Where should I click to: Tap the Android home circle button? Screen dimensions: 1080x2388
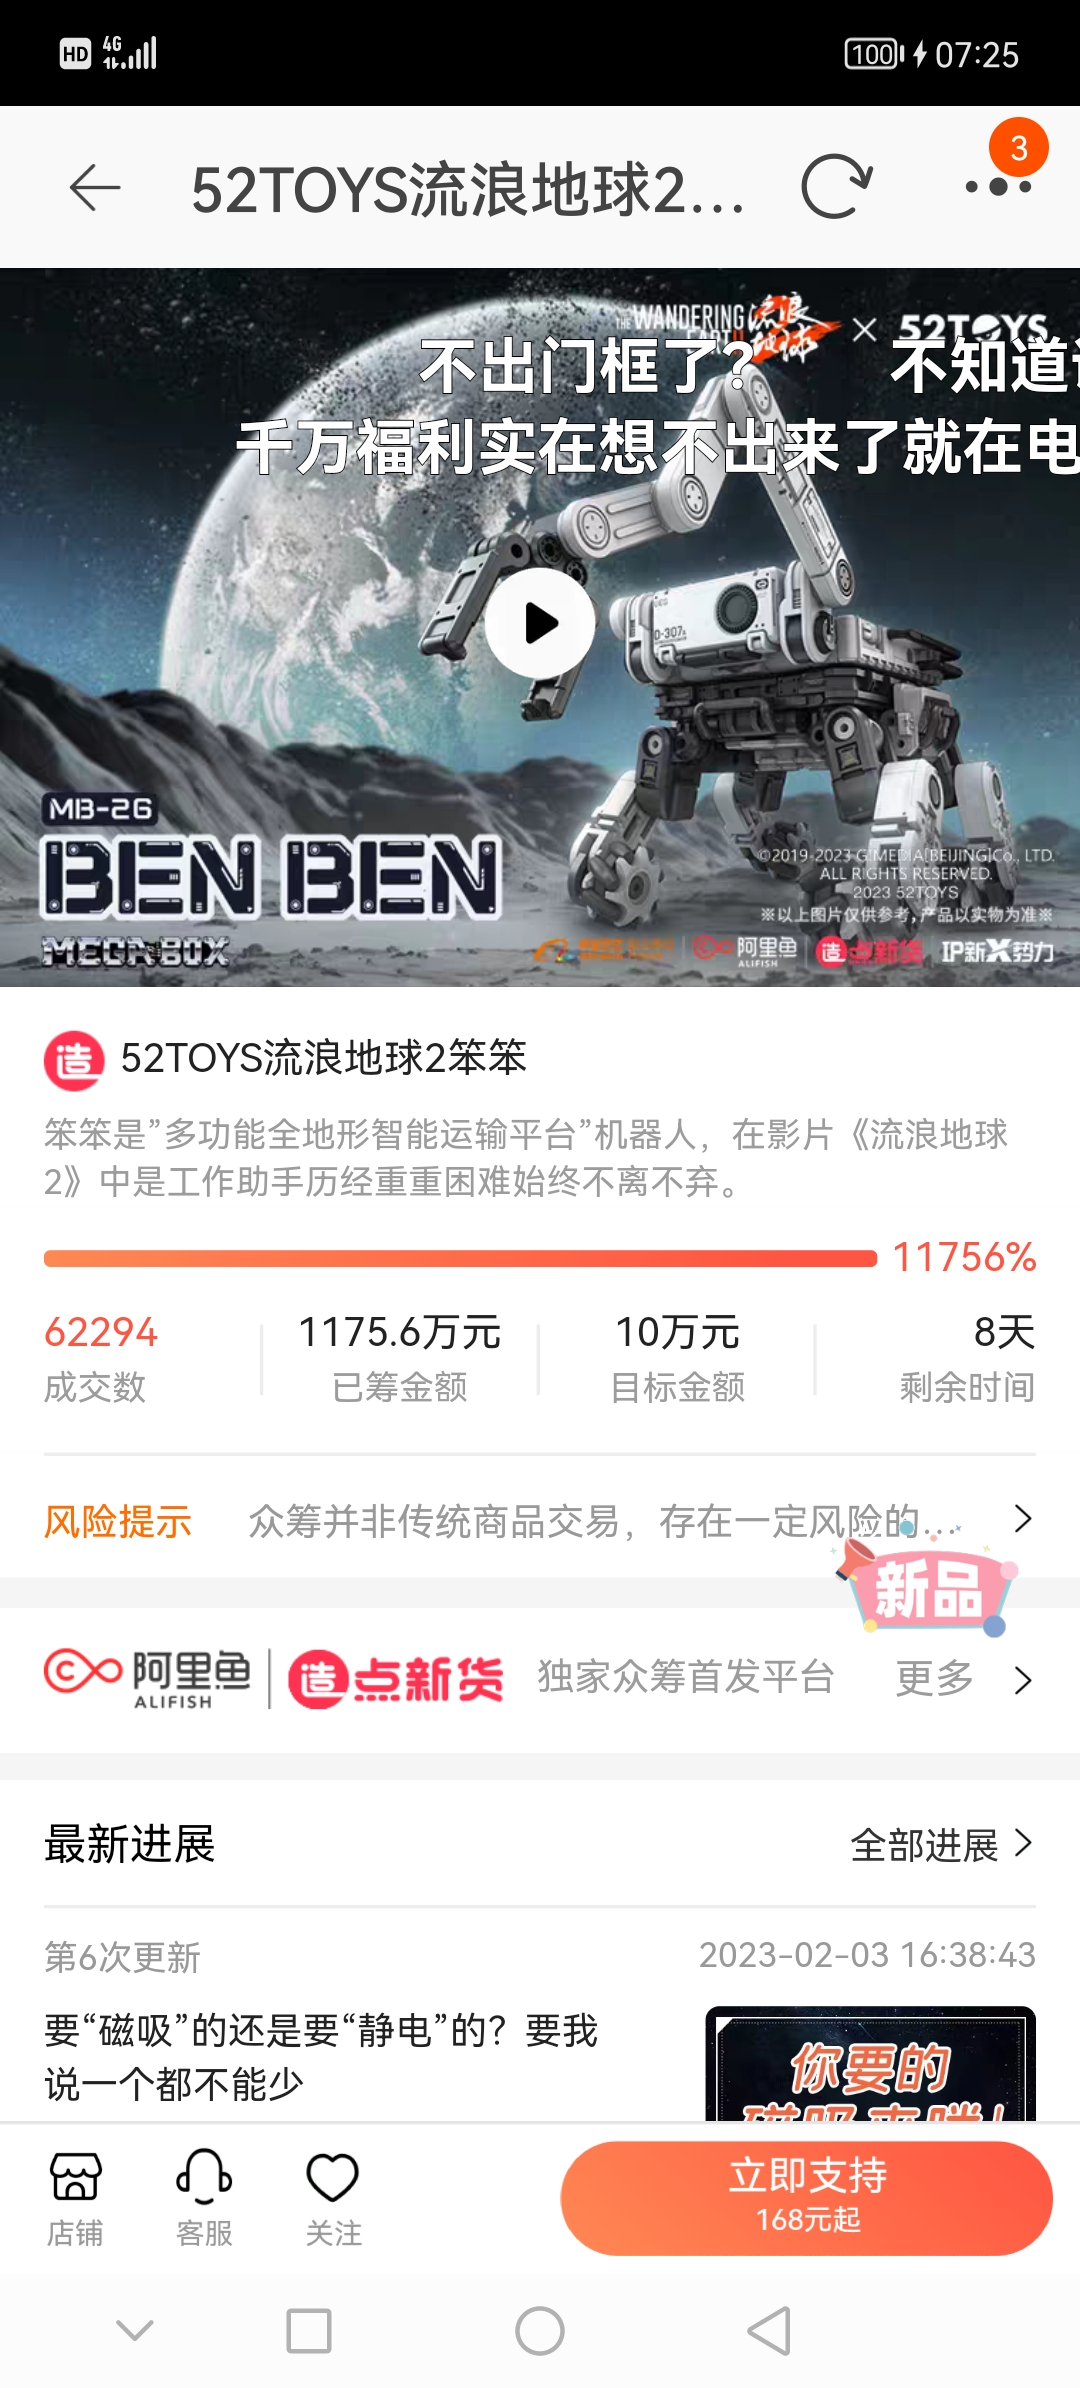click(540, 2331)
